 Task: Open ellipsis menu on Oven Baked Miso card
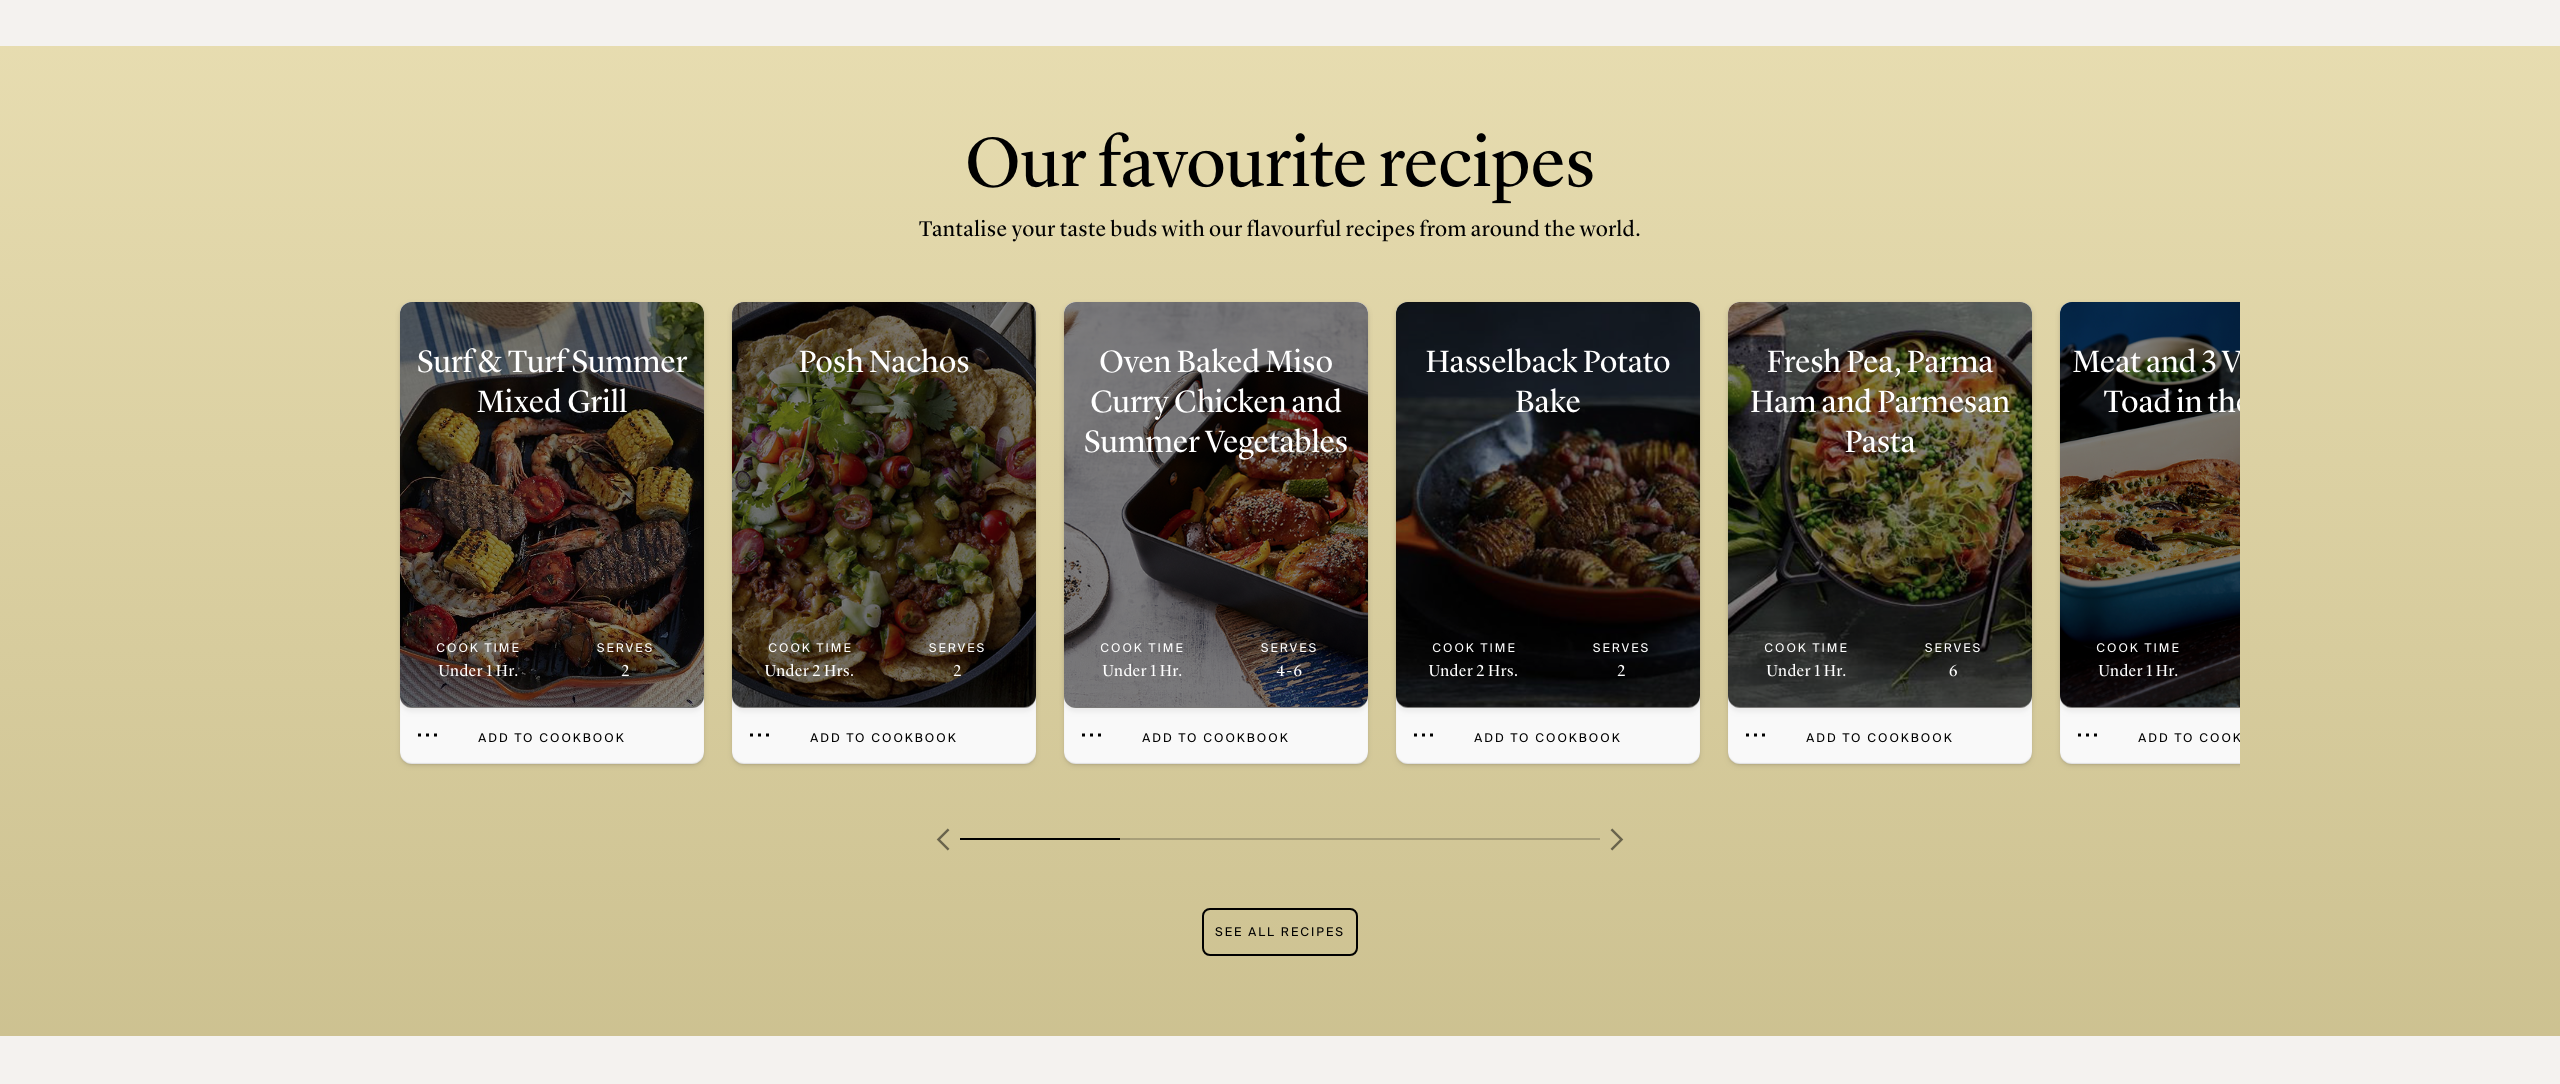coord(1092,736)
